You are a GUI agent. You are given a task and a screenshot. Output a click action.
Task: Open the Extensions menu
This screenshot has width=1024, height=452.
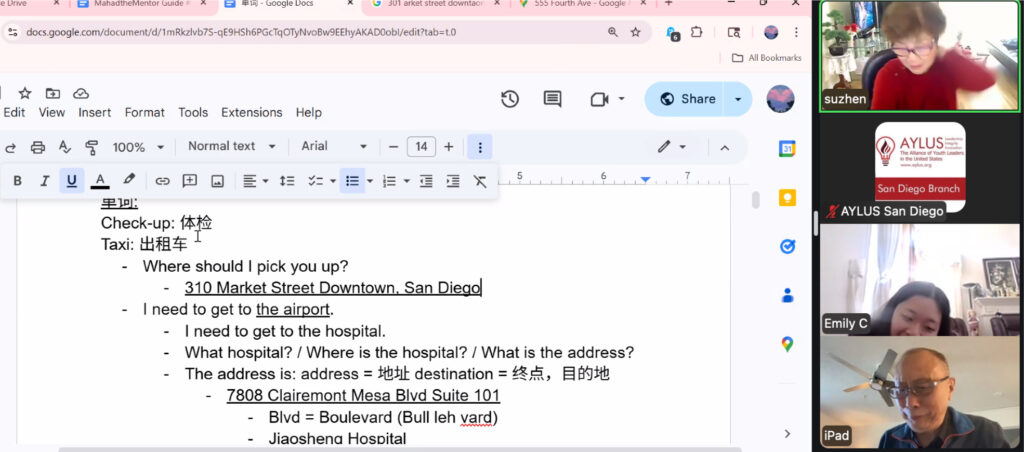pos(251,112)
